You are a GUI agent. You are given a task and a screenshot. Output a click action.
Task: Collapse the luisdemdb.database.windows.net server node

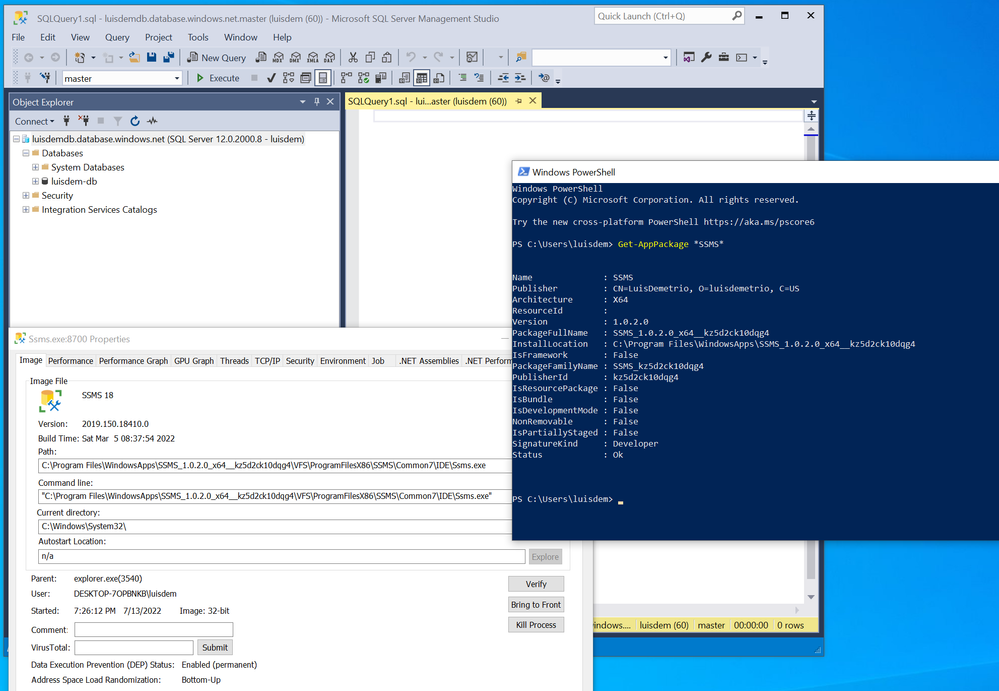point(17,139)
